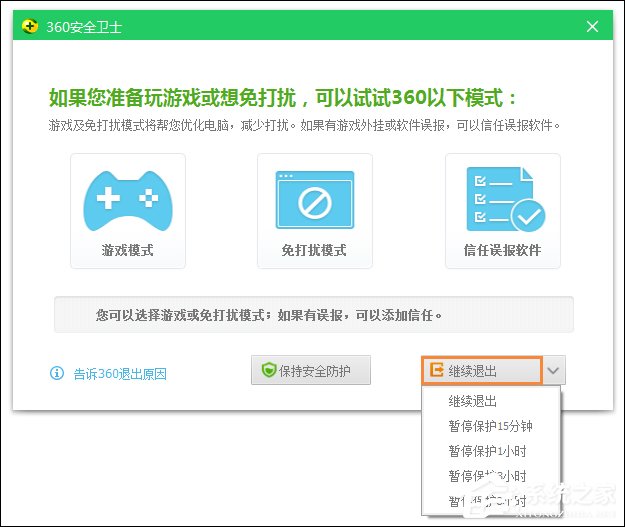Screen dimensions: 625x527
Task: Click the 360安全卫士 logo in title bar
Action: coord(29,27)
